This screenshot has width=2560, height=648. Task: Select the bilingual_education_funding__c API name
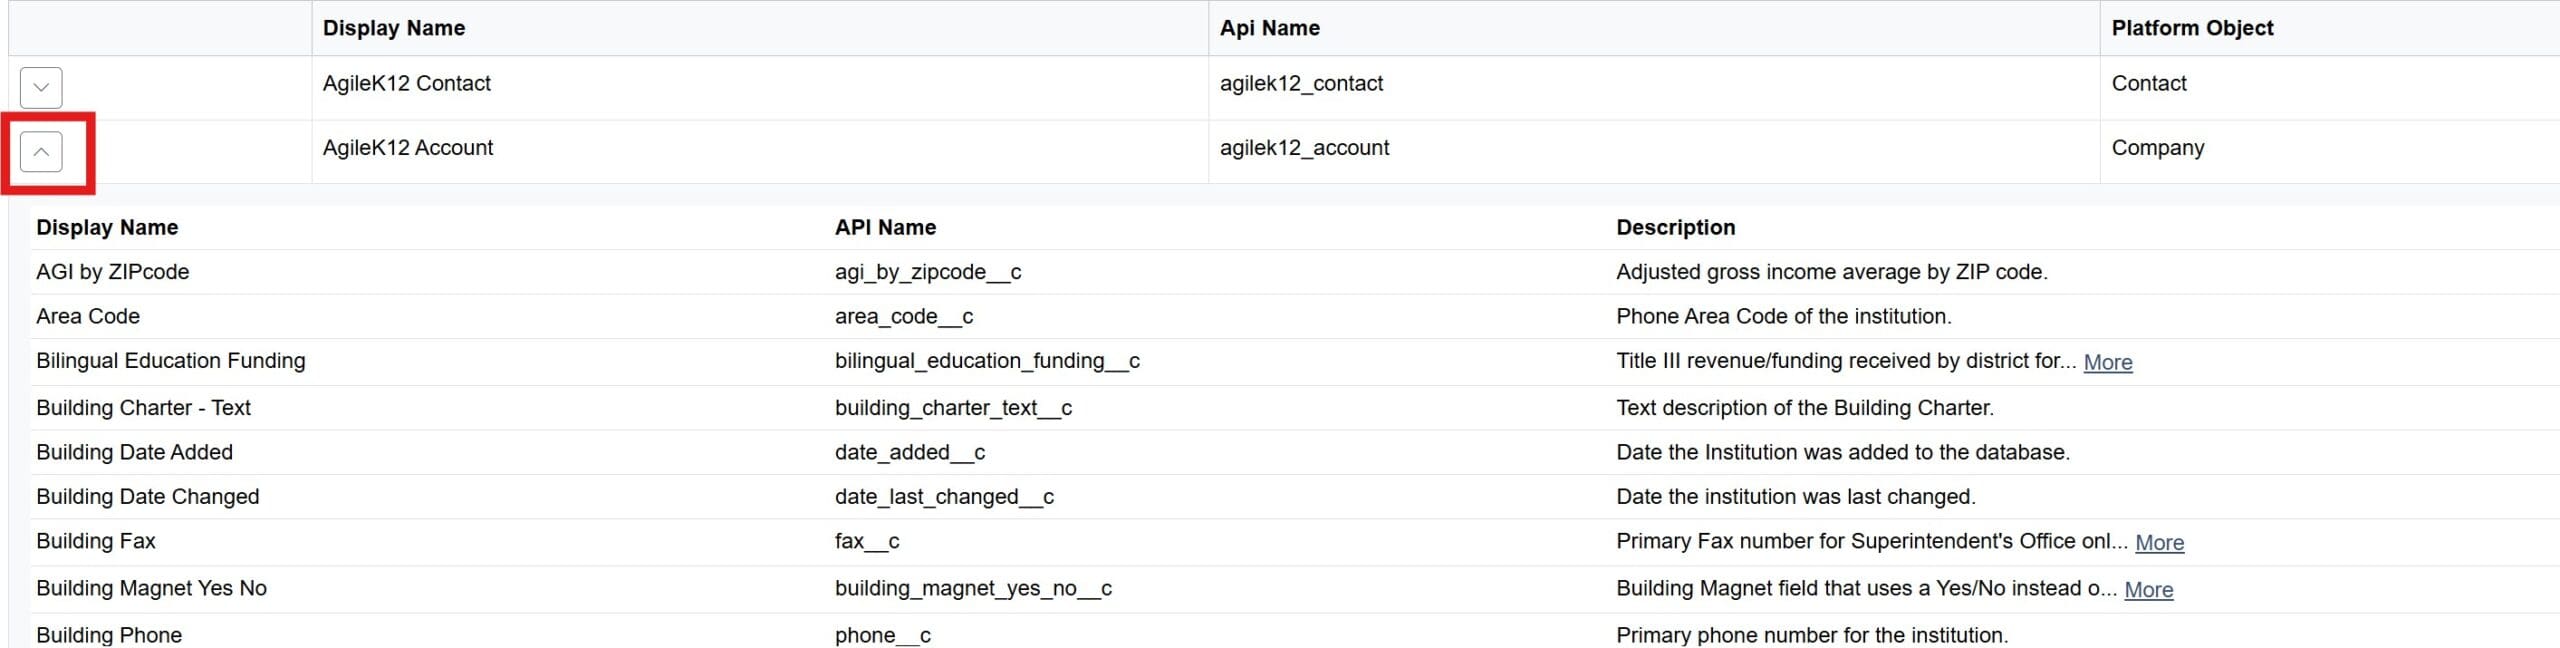[987, 360]
